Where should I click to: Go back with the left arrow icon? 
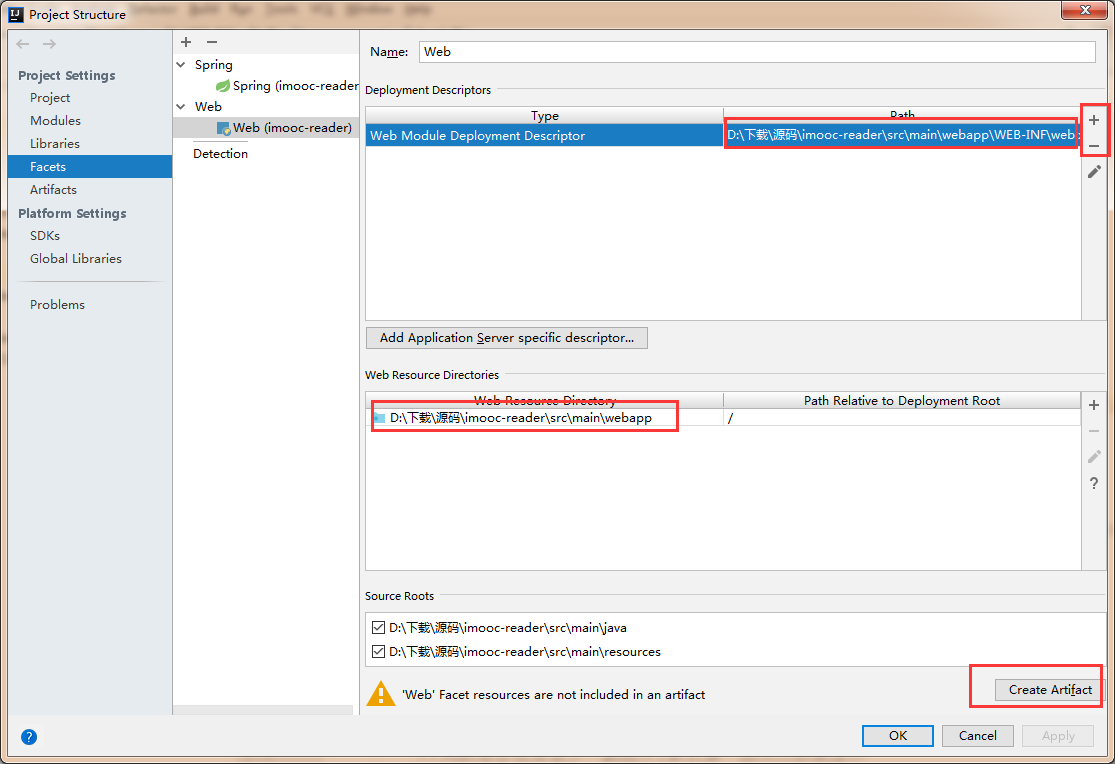[x=23, y=44]
